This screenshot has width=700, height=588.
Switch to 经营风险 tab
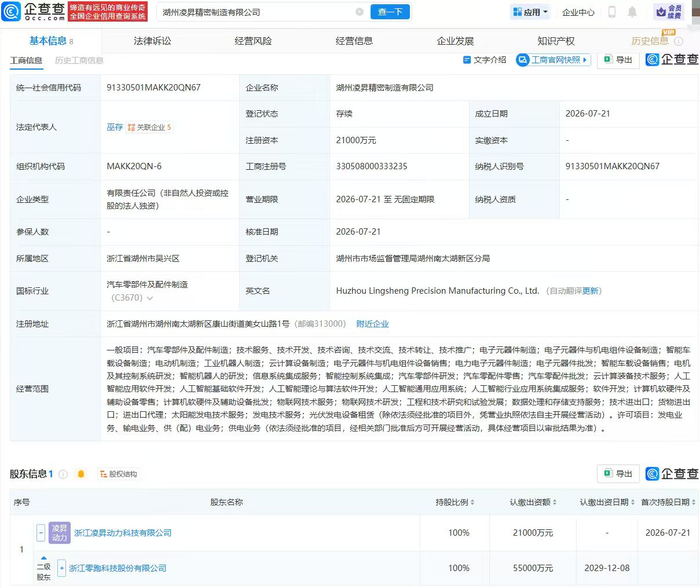pos(253,41)
